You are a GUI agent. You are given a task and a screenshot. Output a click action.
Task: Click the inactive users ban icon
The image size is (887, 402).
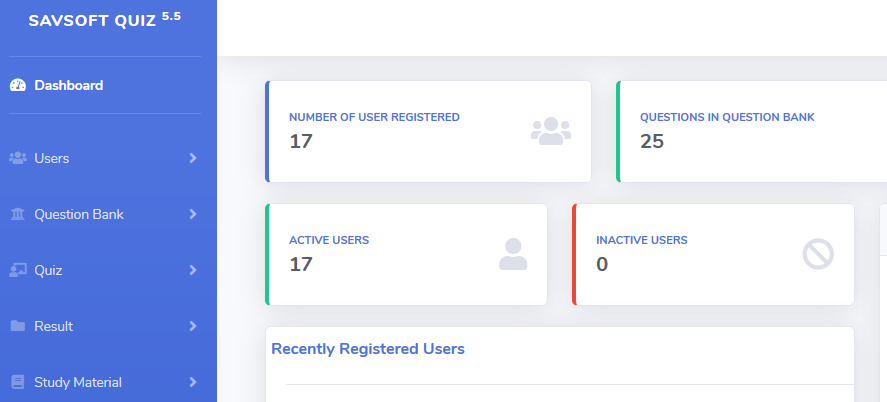coord(818,254)
